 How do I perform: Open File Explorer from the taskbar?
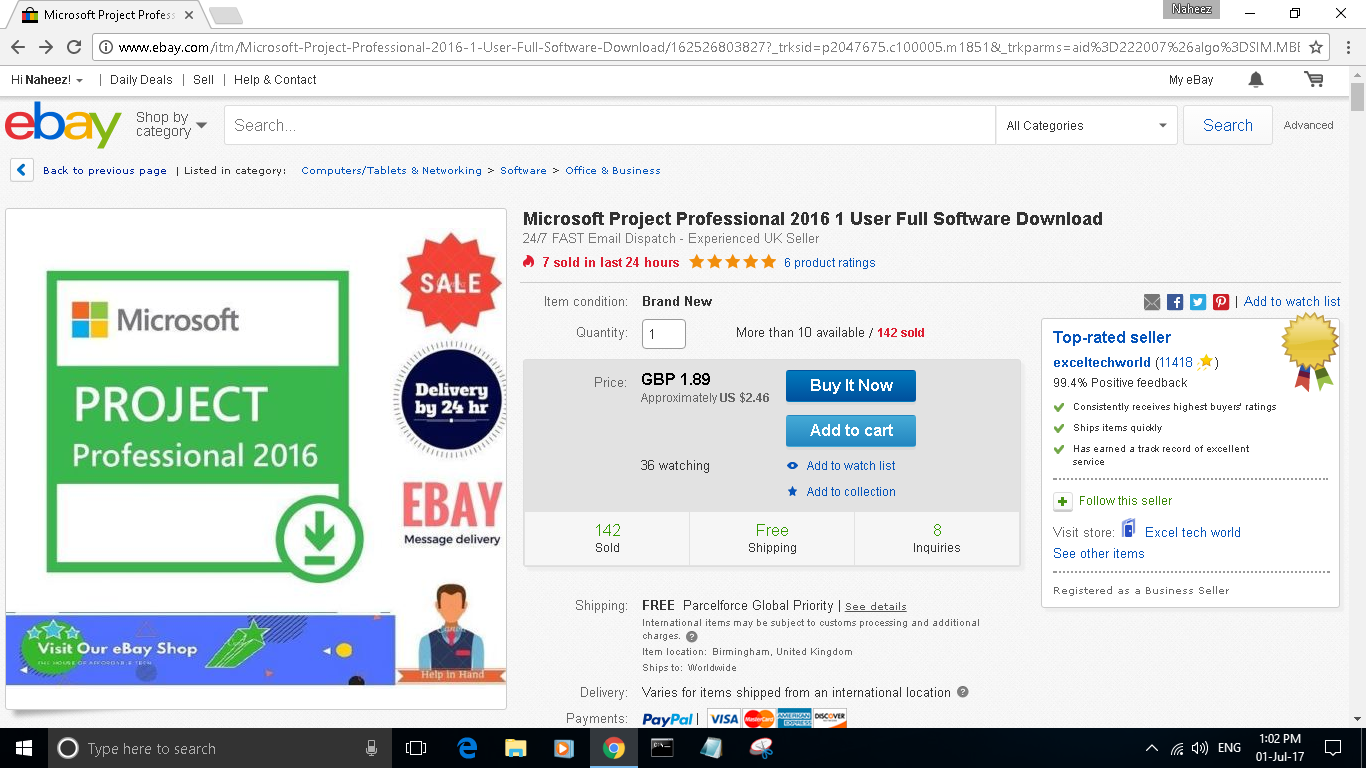click(x=515, y=748)
